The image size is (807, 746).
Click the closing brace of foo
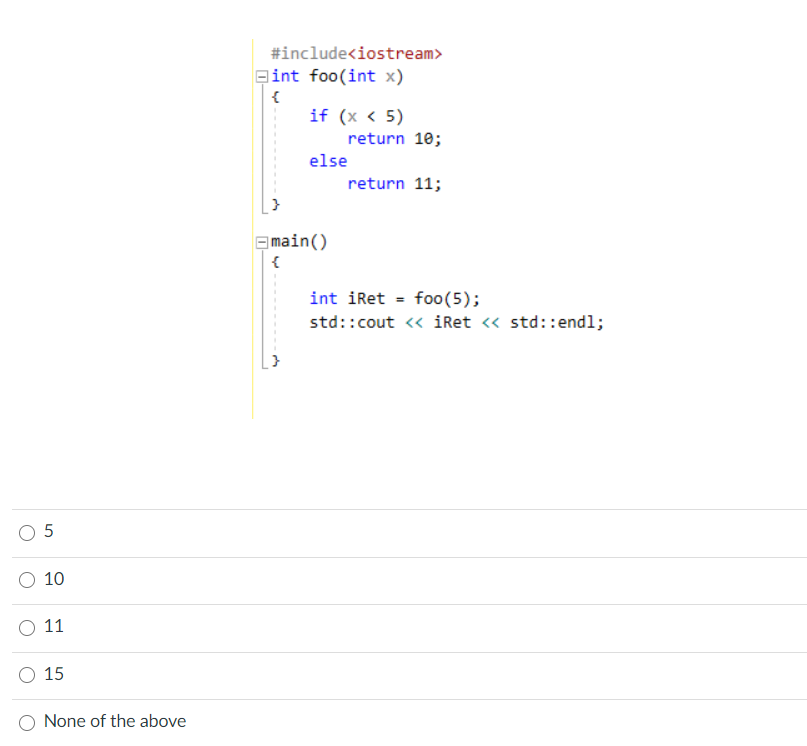(275, 204)
